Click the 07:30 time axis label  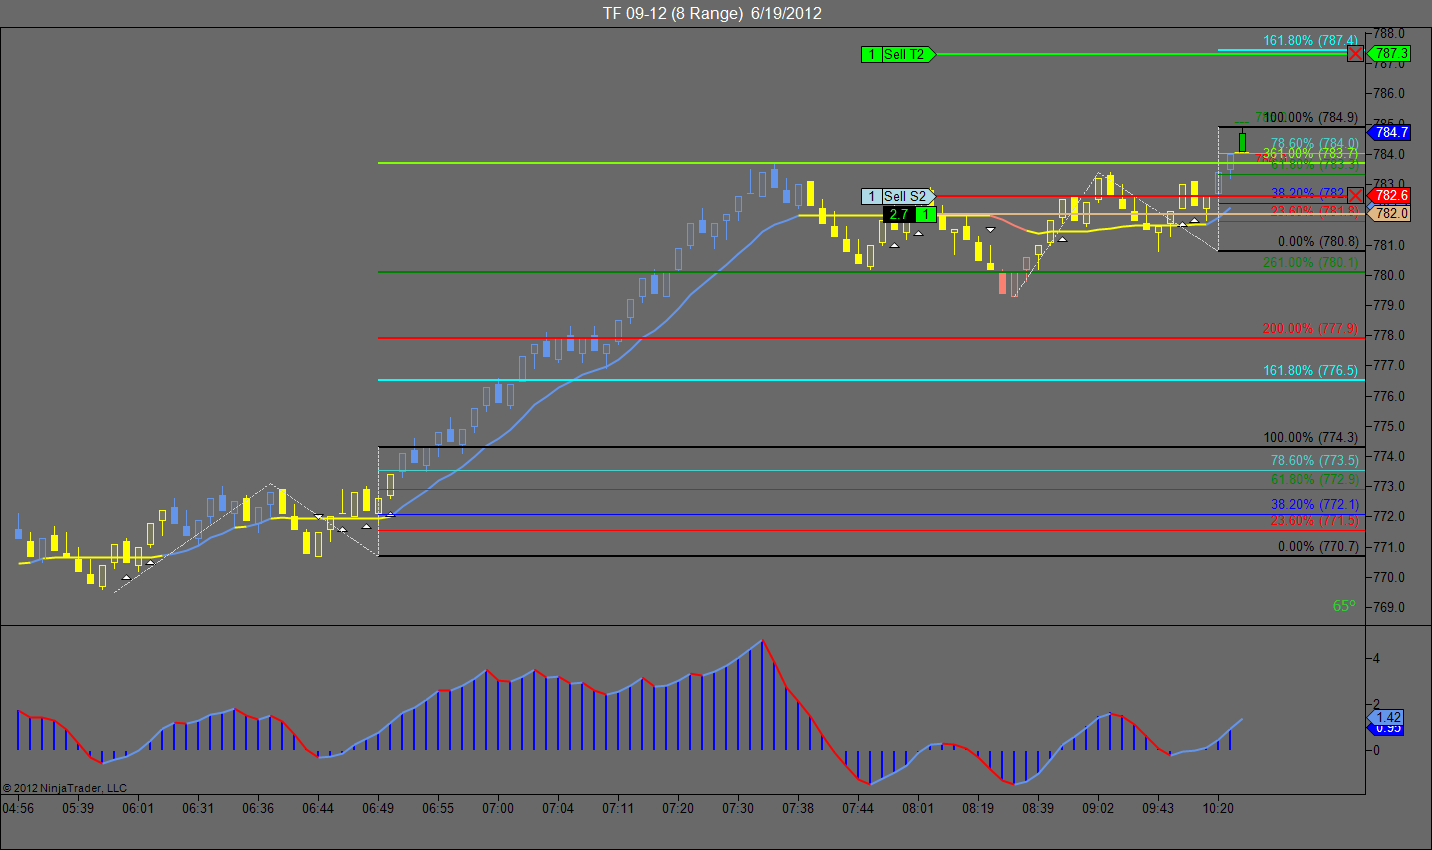[738, 808]
